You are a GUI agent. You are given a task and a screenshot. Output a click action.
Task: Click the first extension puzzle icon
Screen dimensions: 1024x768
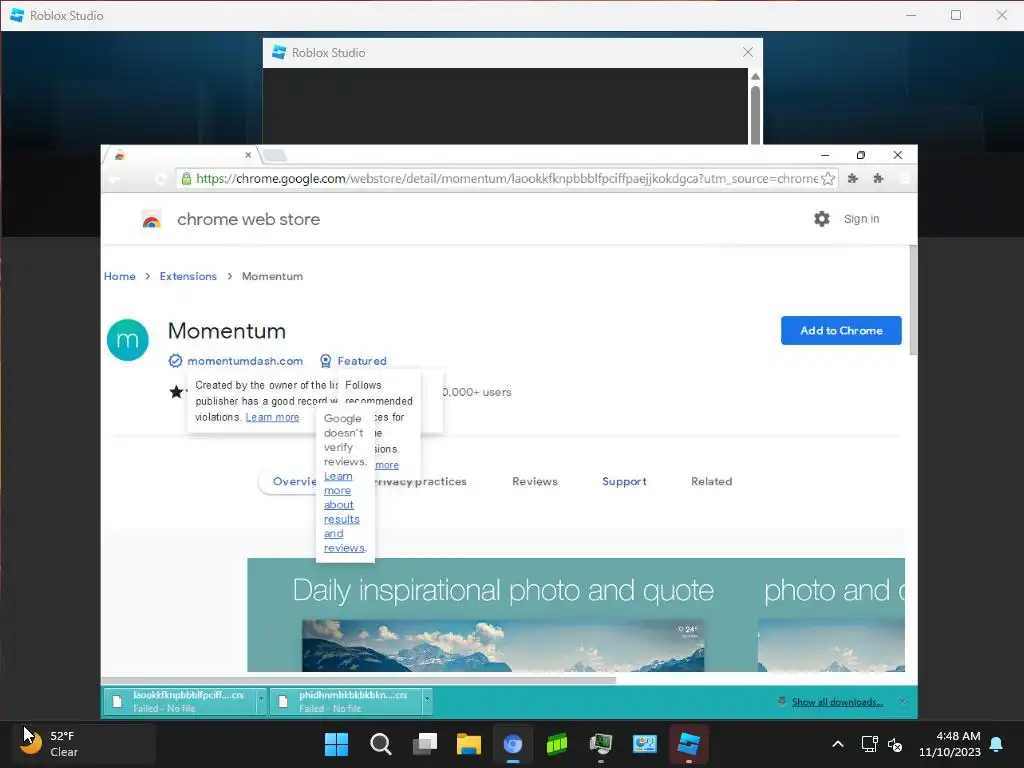coord(852,178)
